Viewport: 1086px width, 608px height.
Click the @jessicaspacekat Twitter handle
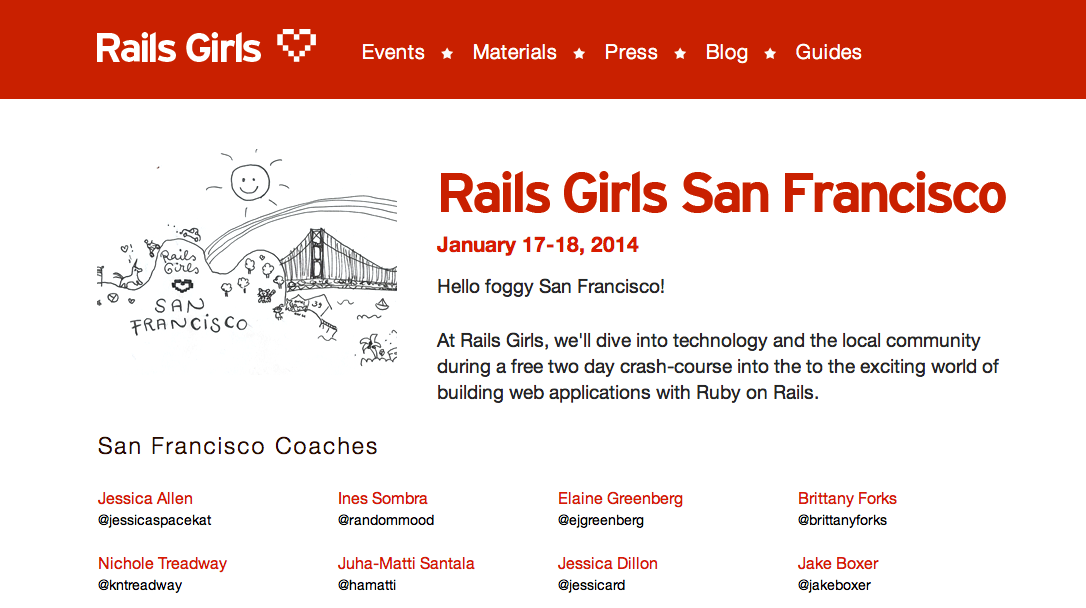pos(154,520)
